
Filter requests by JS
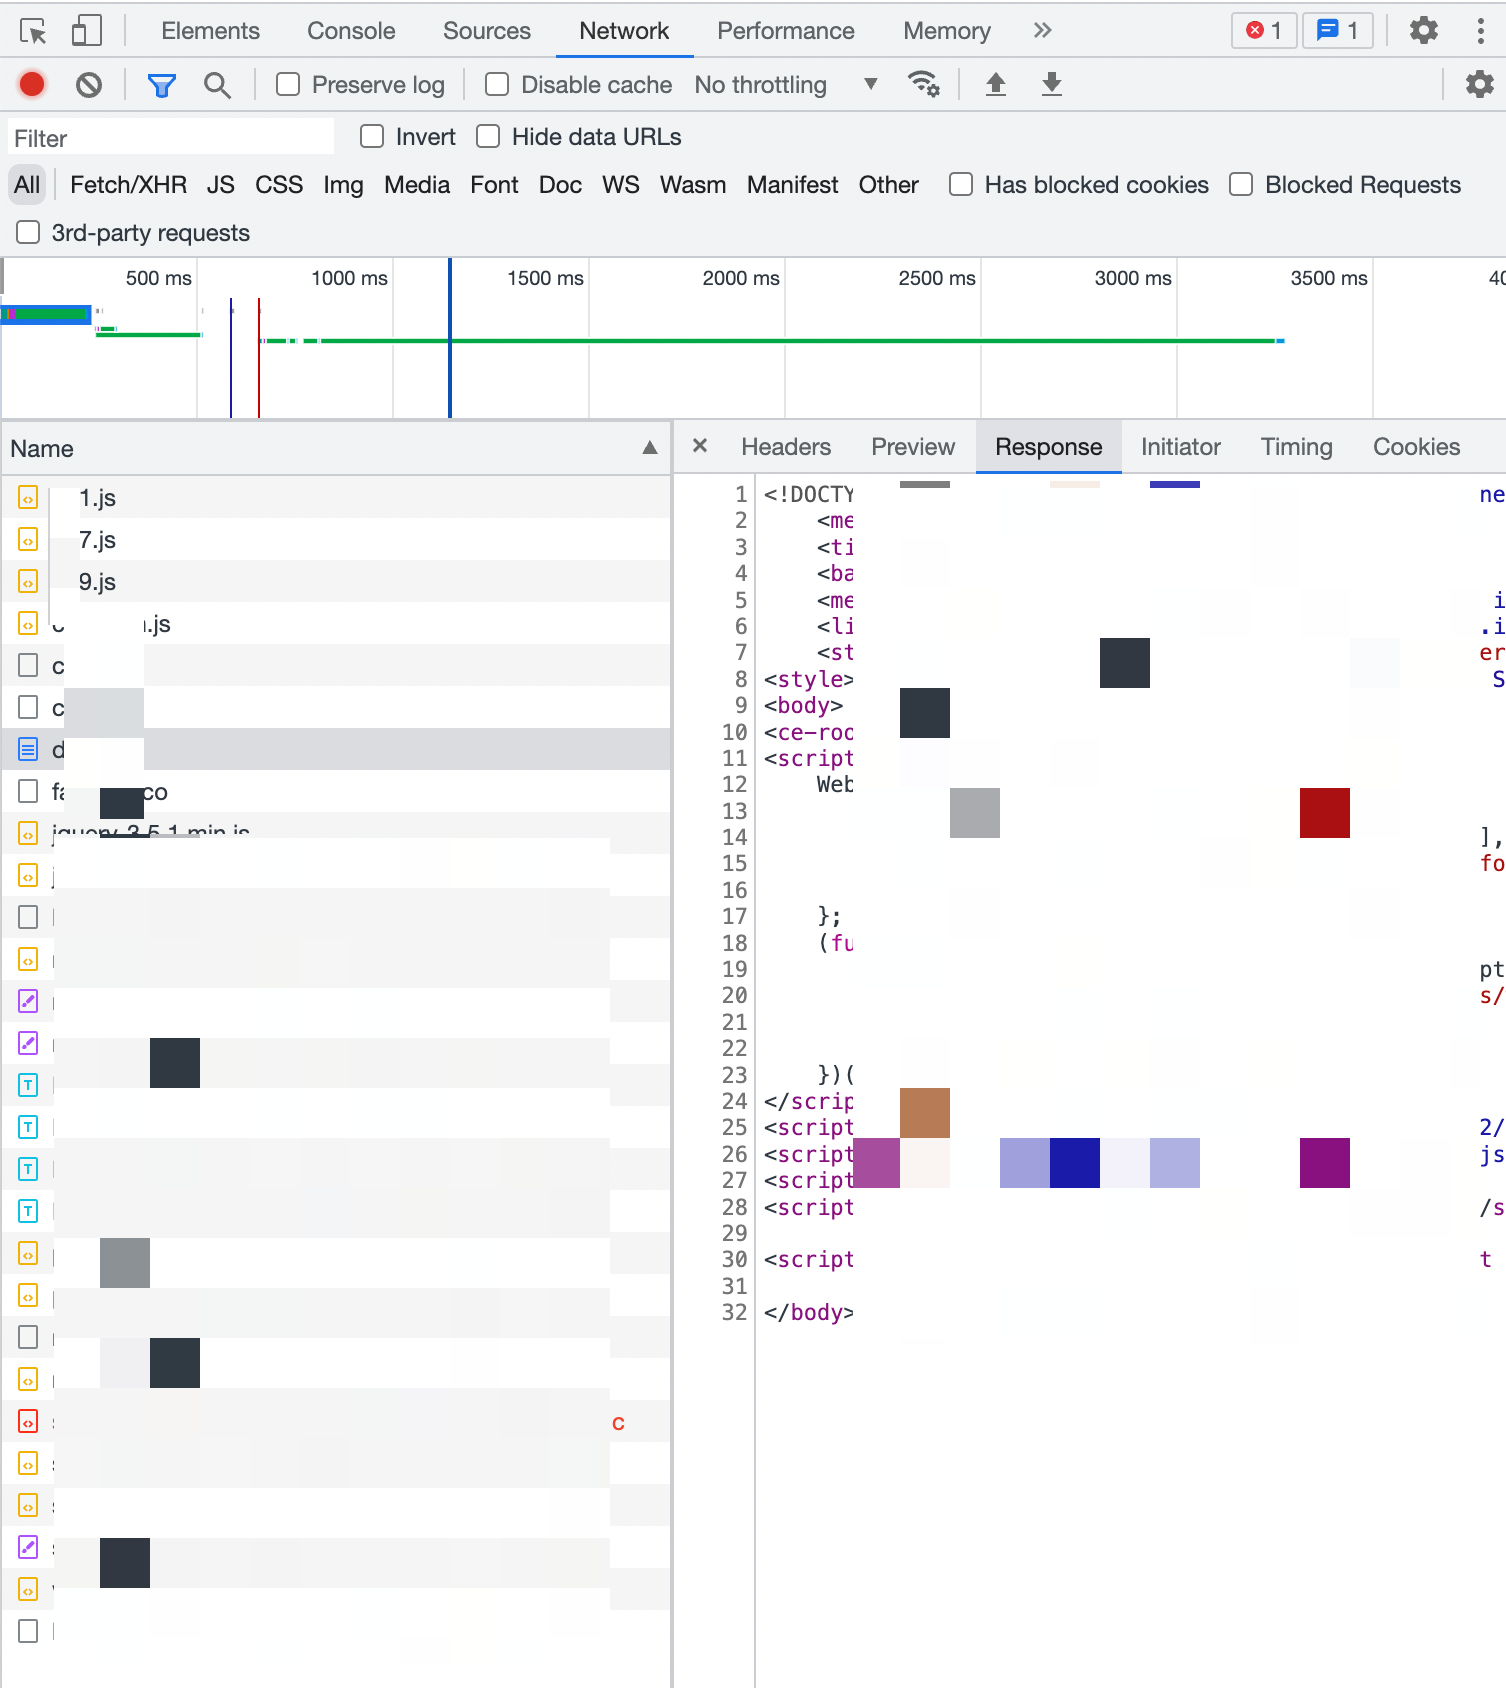tap(221, 185)
